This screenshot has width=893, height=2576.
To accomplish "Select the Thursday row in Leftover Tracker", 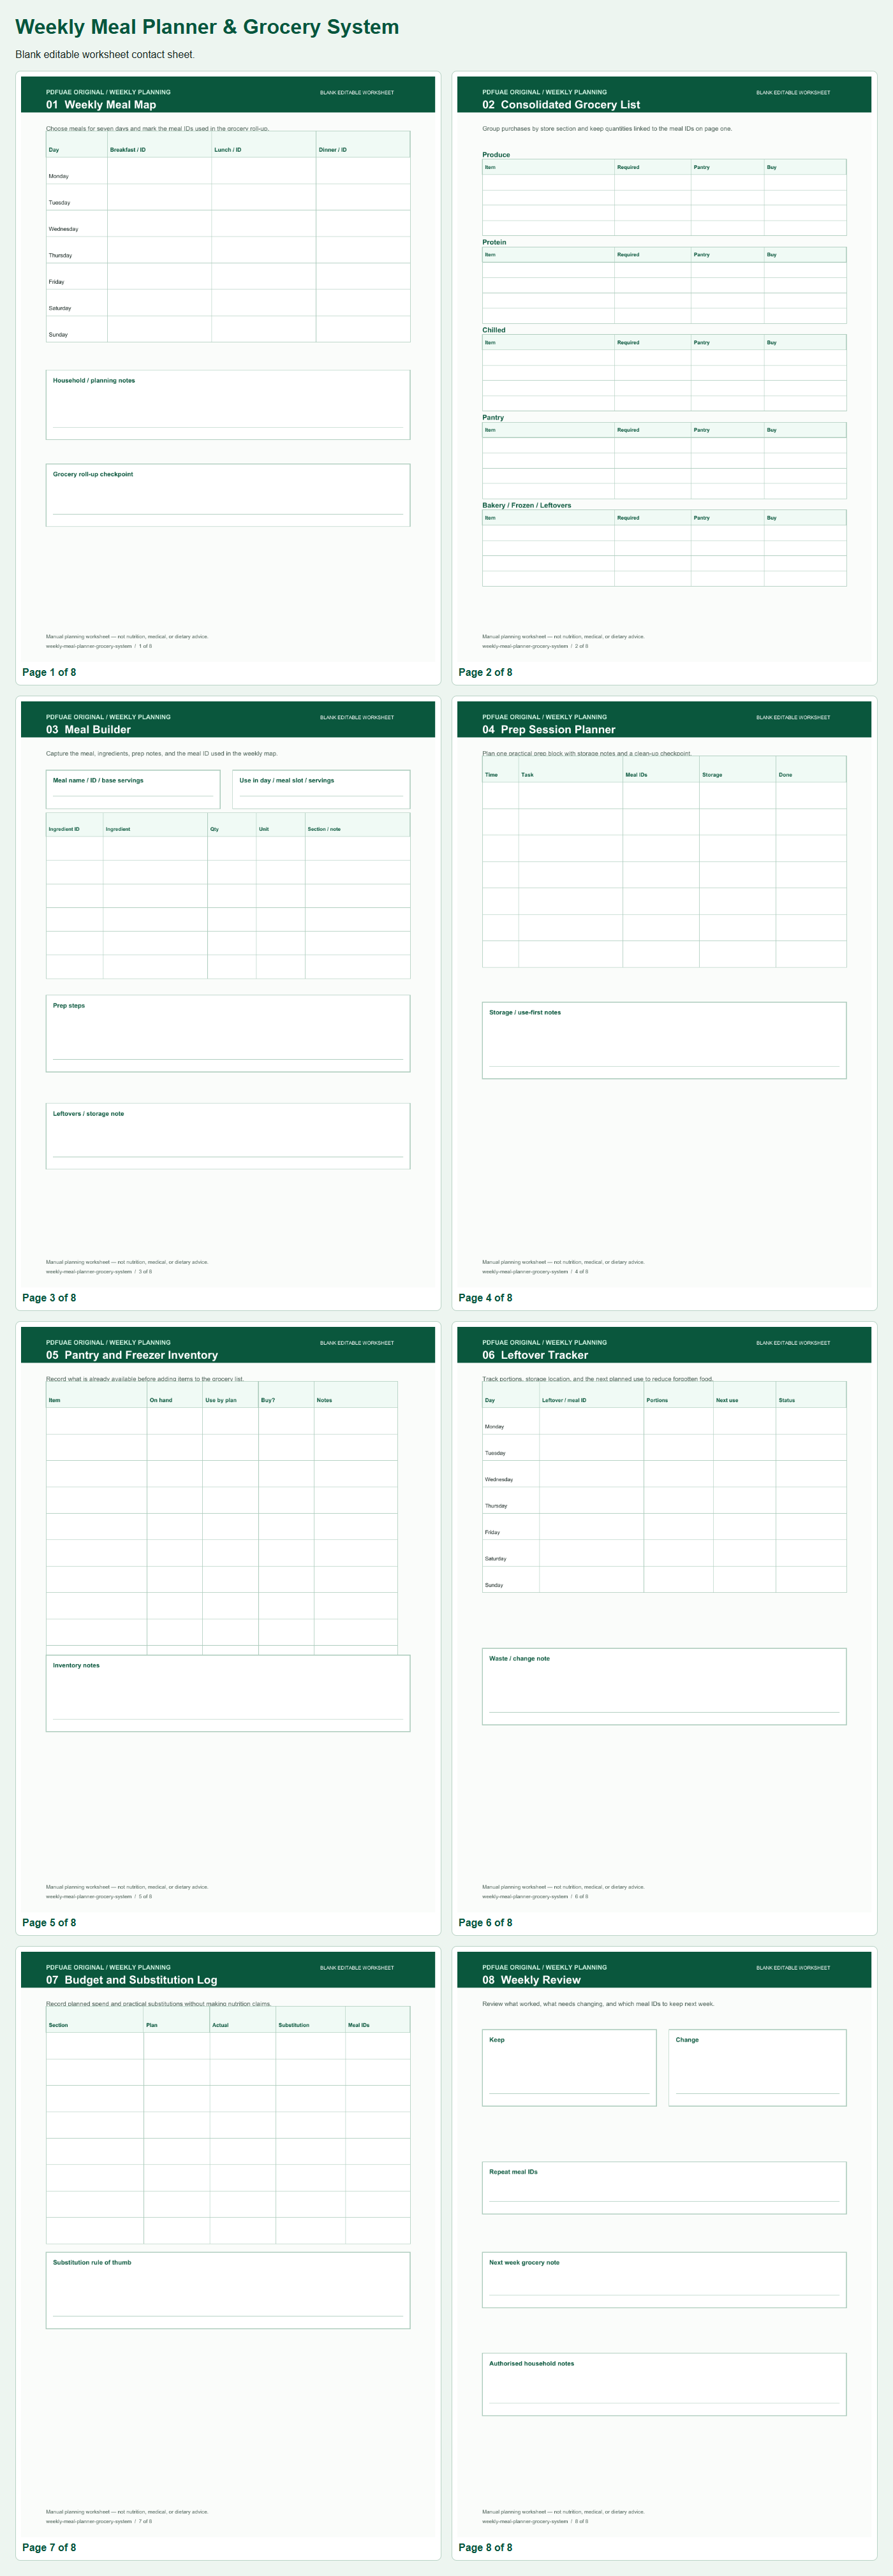I will pos(664,1500).
